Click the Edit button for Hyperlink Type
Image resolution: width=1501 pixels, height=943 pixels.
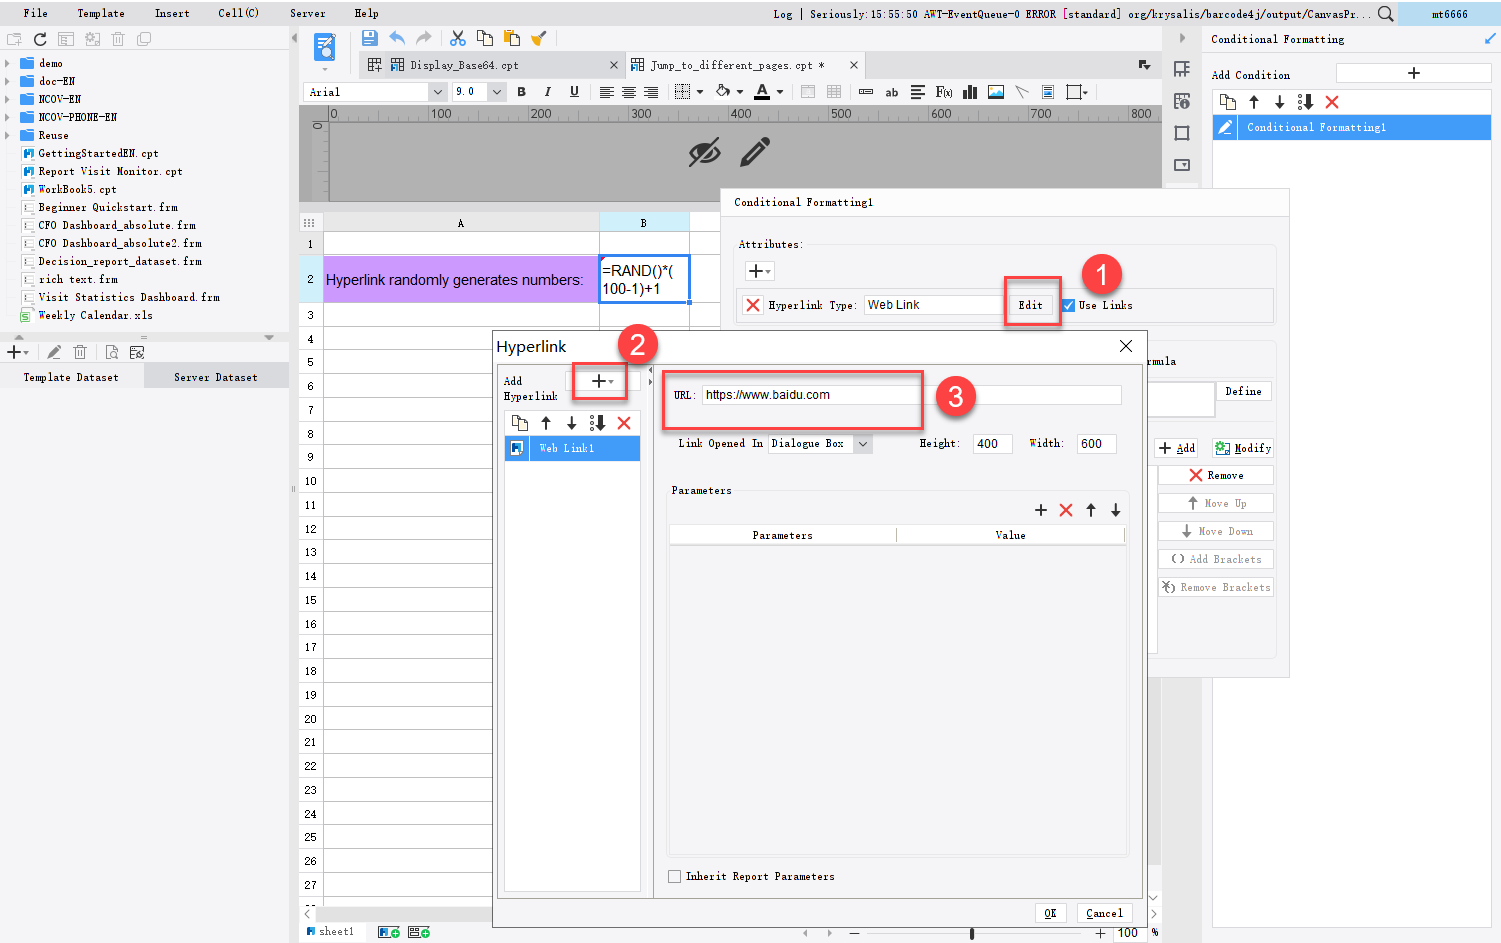(x=1030, y=305)
